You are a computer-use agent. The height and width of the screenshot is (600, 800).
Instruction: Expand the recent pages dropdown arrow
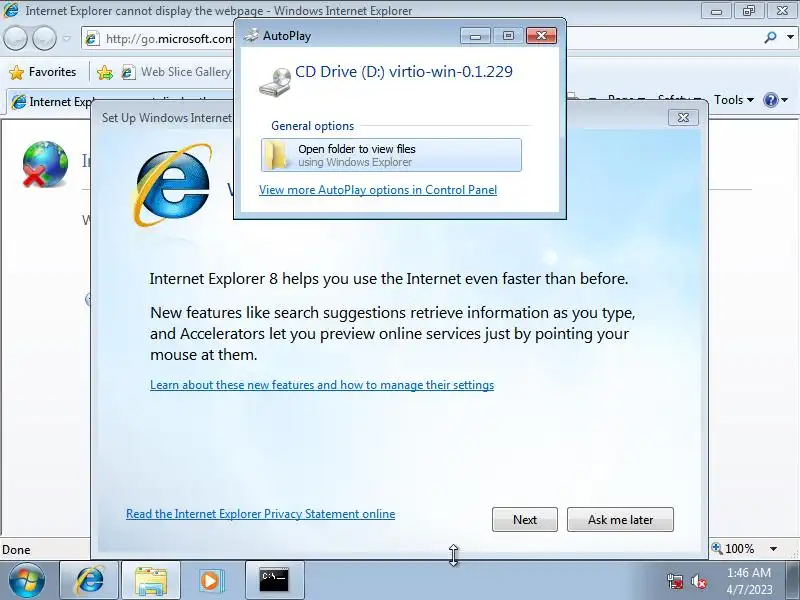(x=67, y=38)
